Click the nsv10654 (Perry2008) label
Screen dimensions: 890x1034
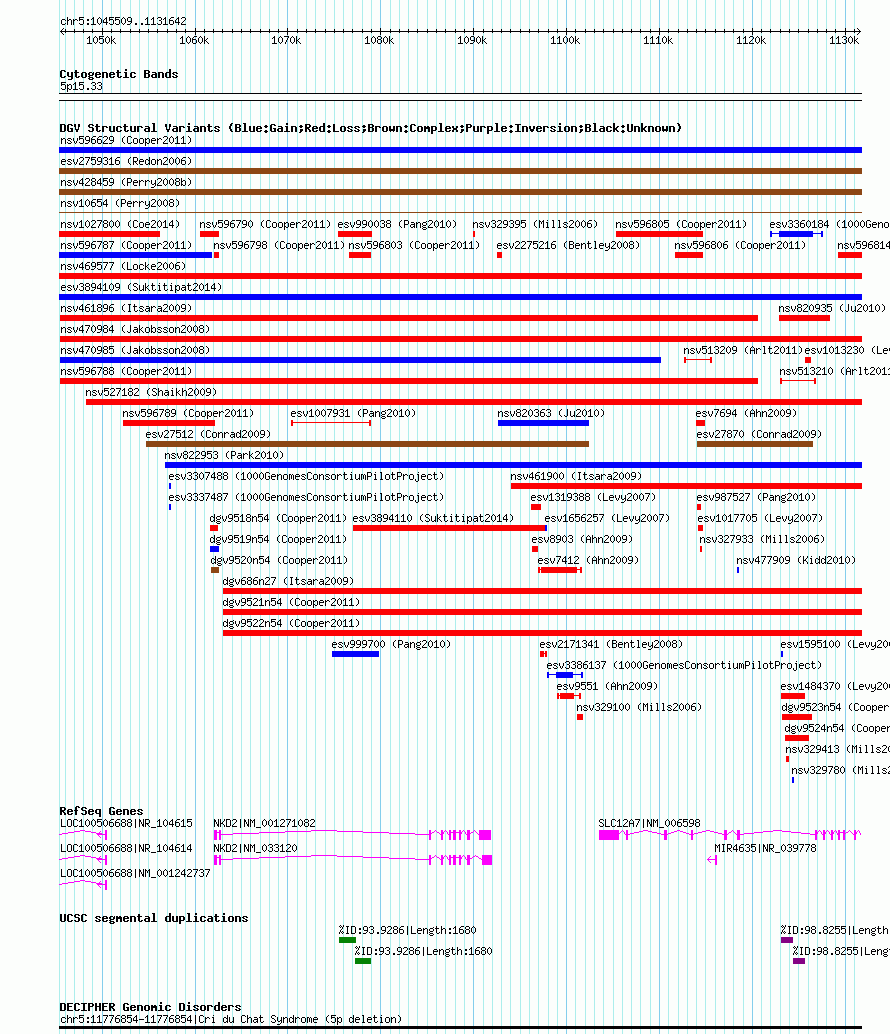pos(120,203)
